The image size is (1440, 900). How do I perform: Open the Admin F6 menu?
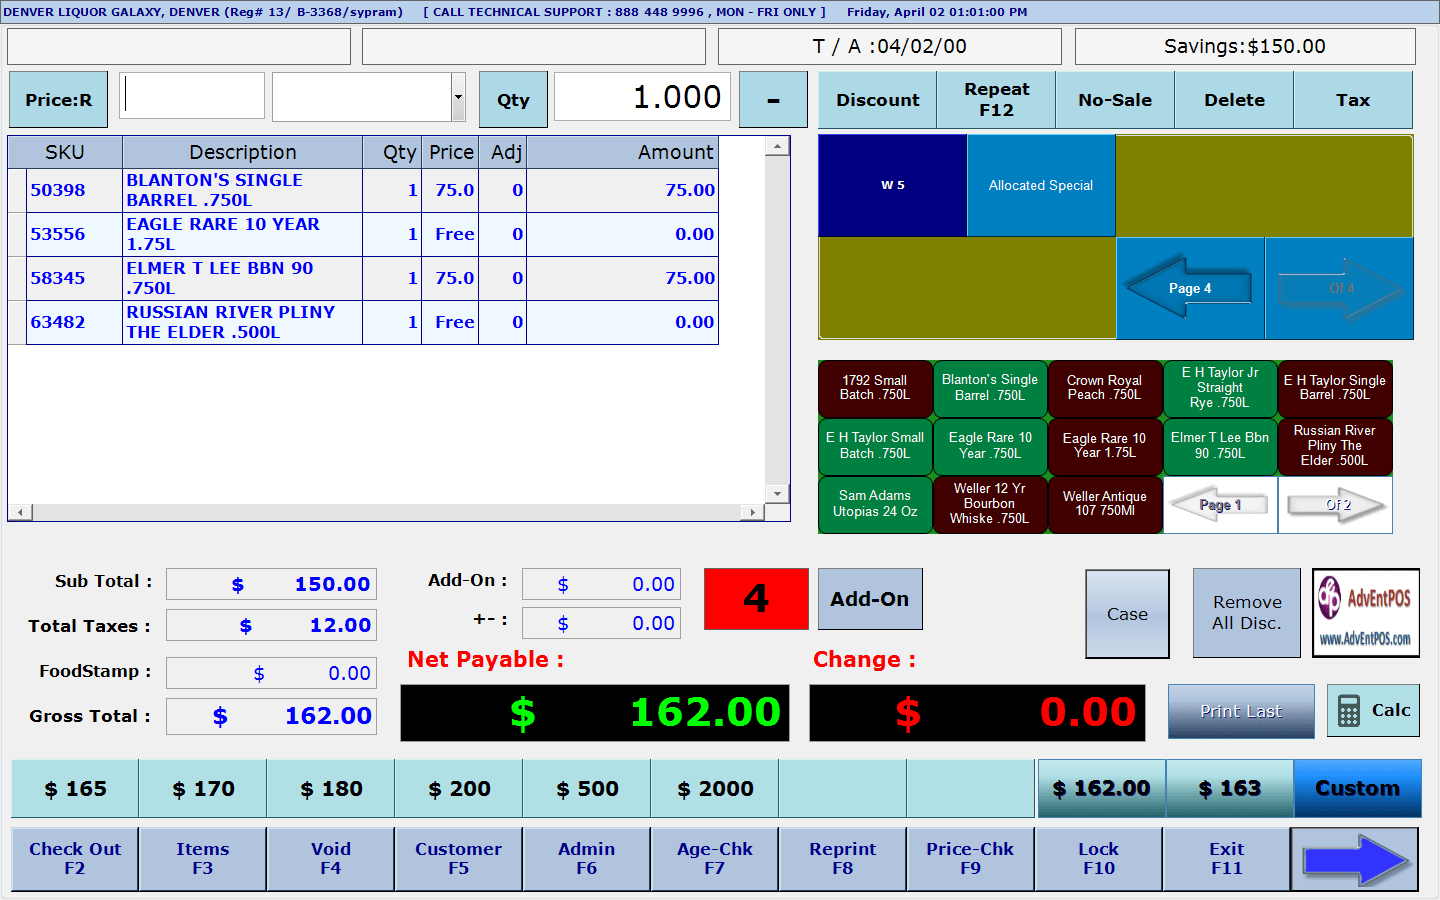point(586,859)
